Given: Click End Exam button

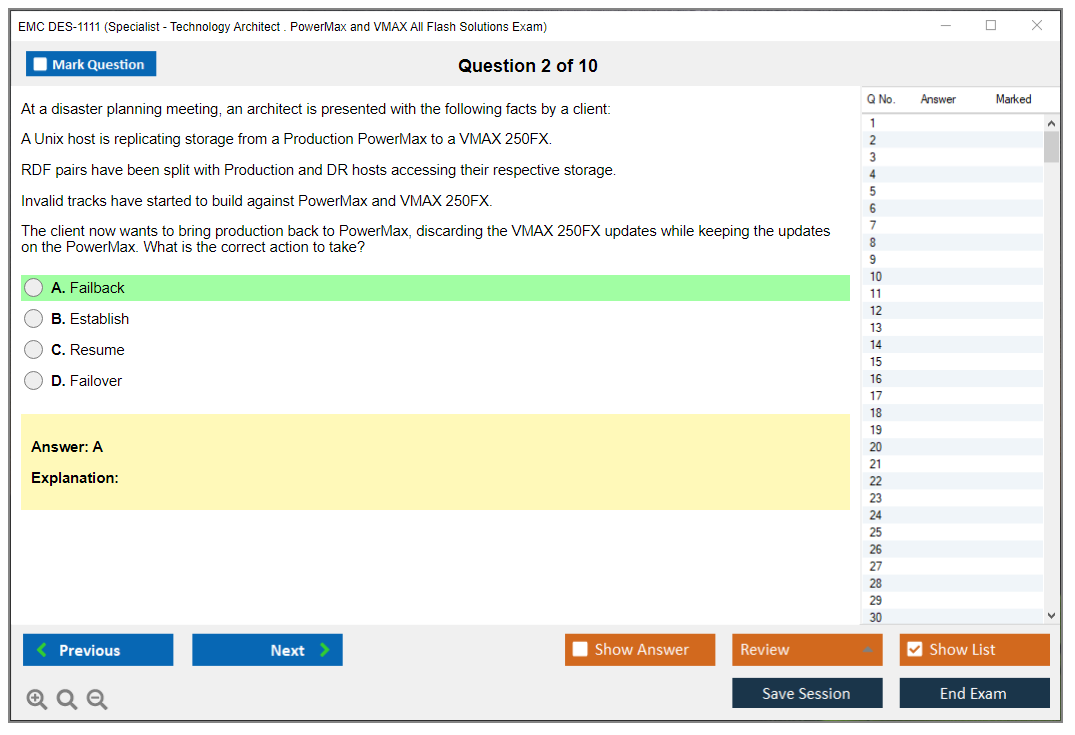Looking at the screenshot, I should [974, 693].
